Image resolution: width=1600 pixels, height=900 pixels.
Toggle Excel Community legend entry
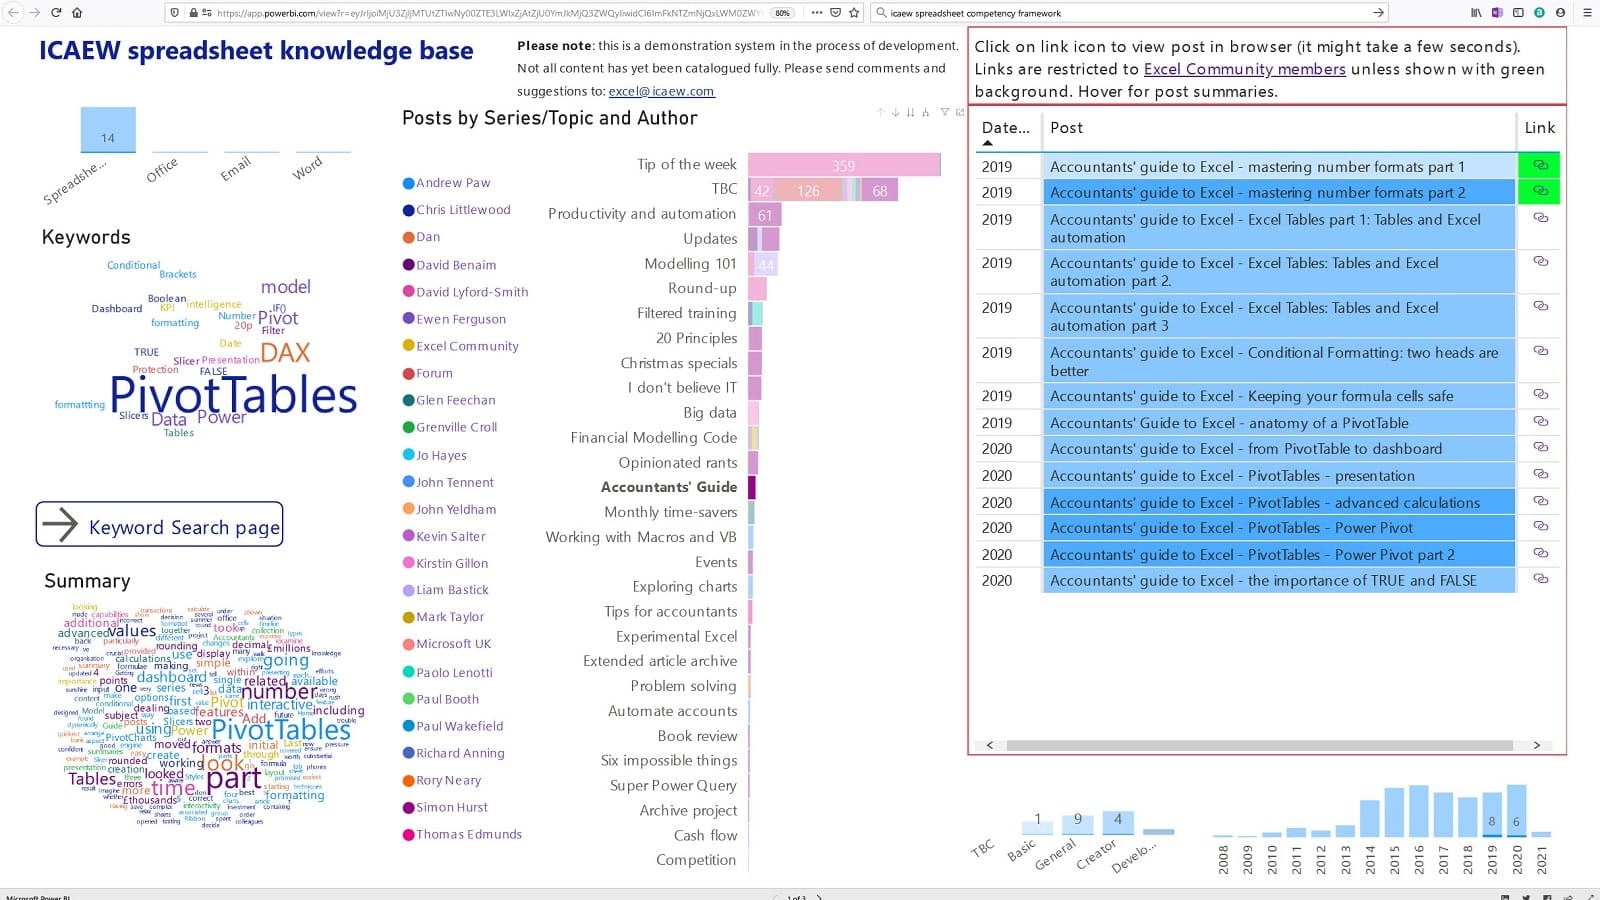[x=466, y=346]
